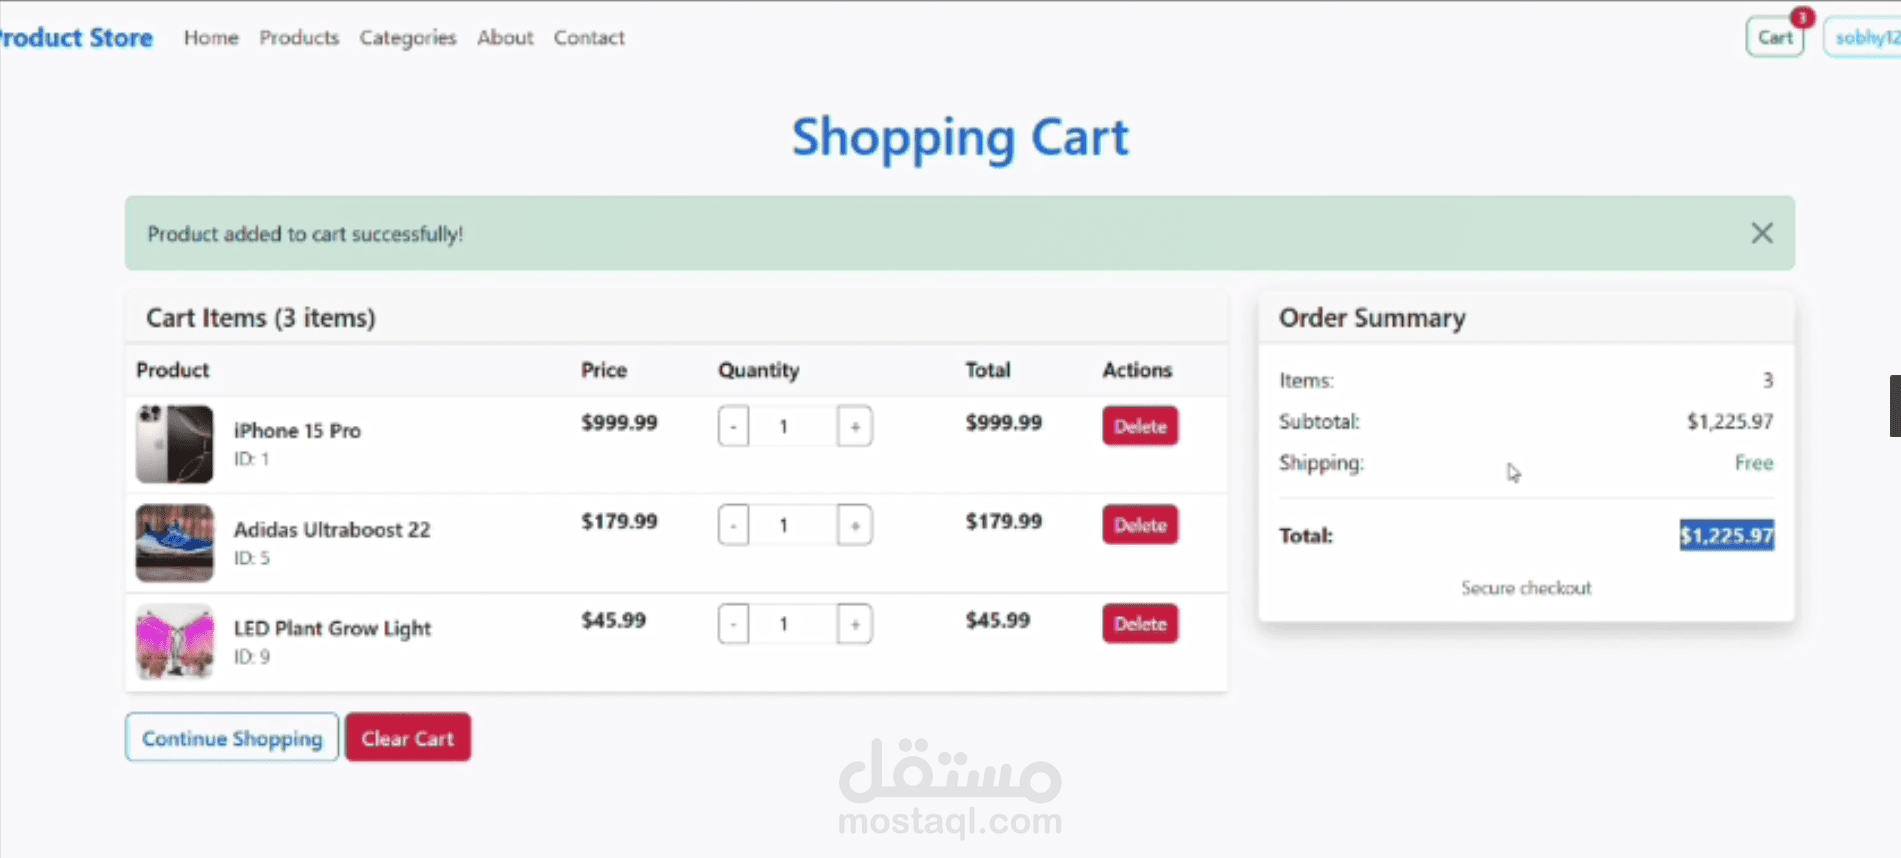Increase quantity of iPhone 15 Pro
The width and height of the screenshot is (1901, 858).
(855, 427)
